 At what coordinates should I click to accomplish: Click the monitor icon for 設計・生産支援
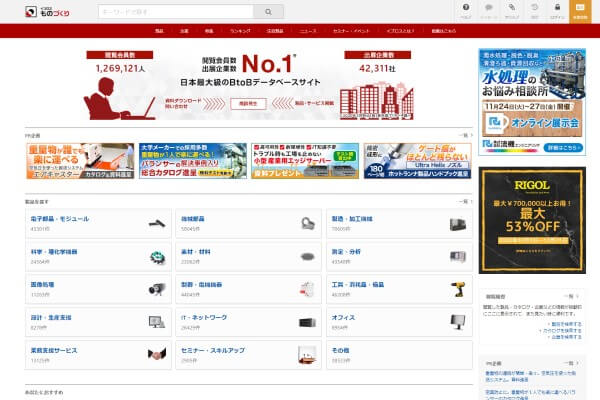tap(157, 322)
